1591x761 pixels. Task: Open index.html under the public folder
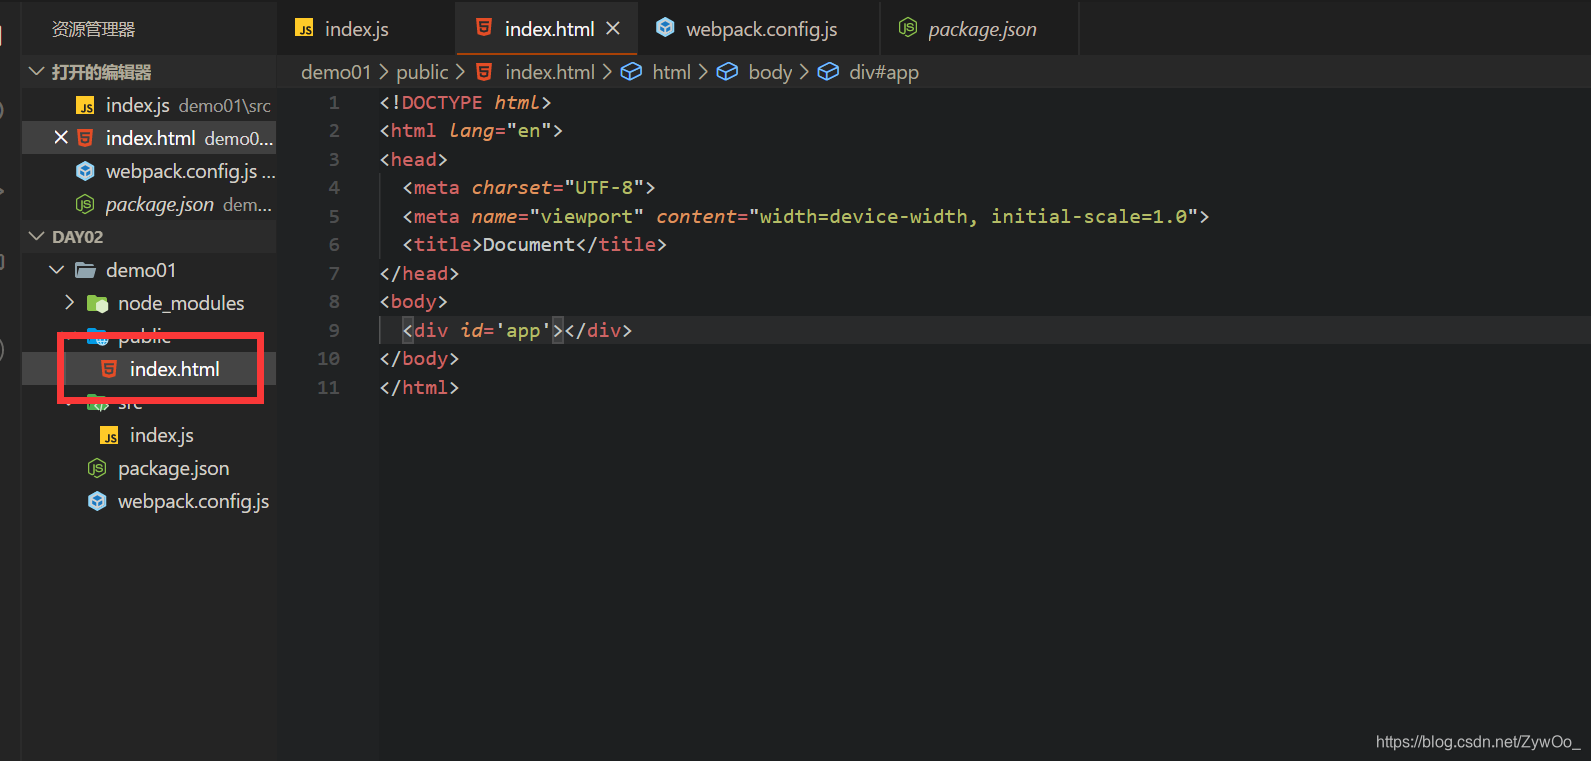pyautogui.click(x=149, y=369)
